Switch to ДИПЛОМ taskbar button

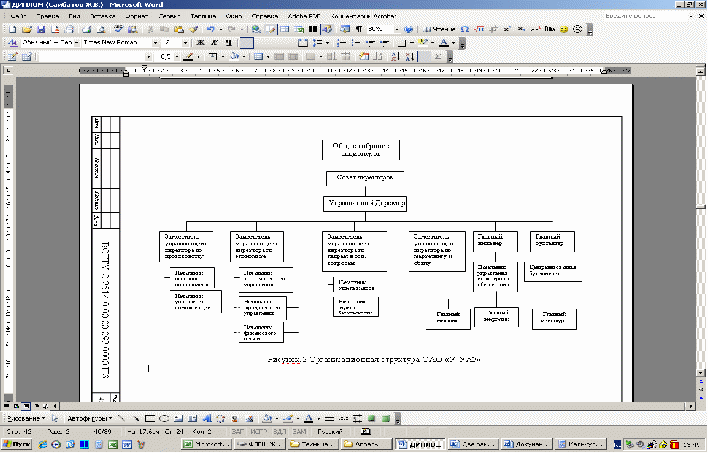click(421, 444)
